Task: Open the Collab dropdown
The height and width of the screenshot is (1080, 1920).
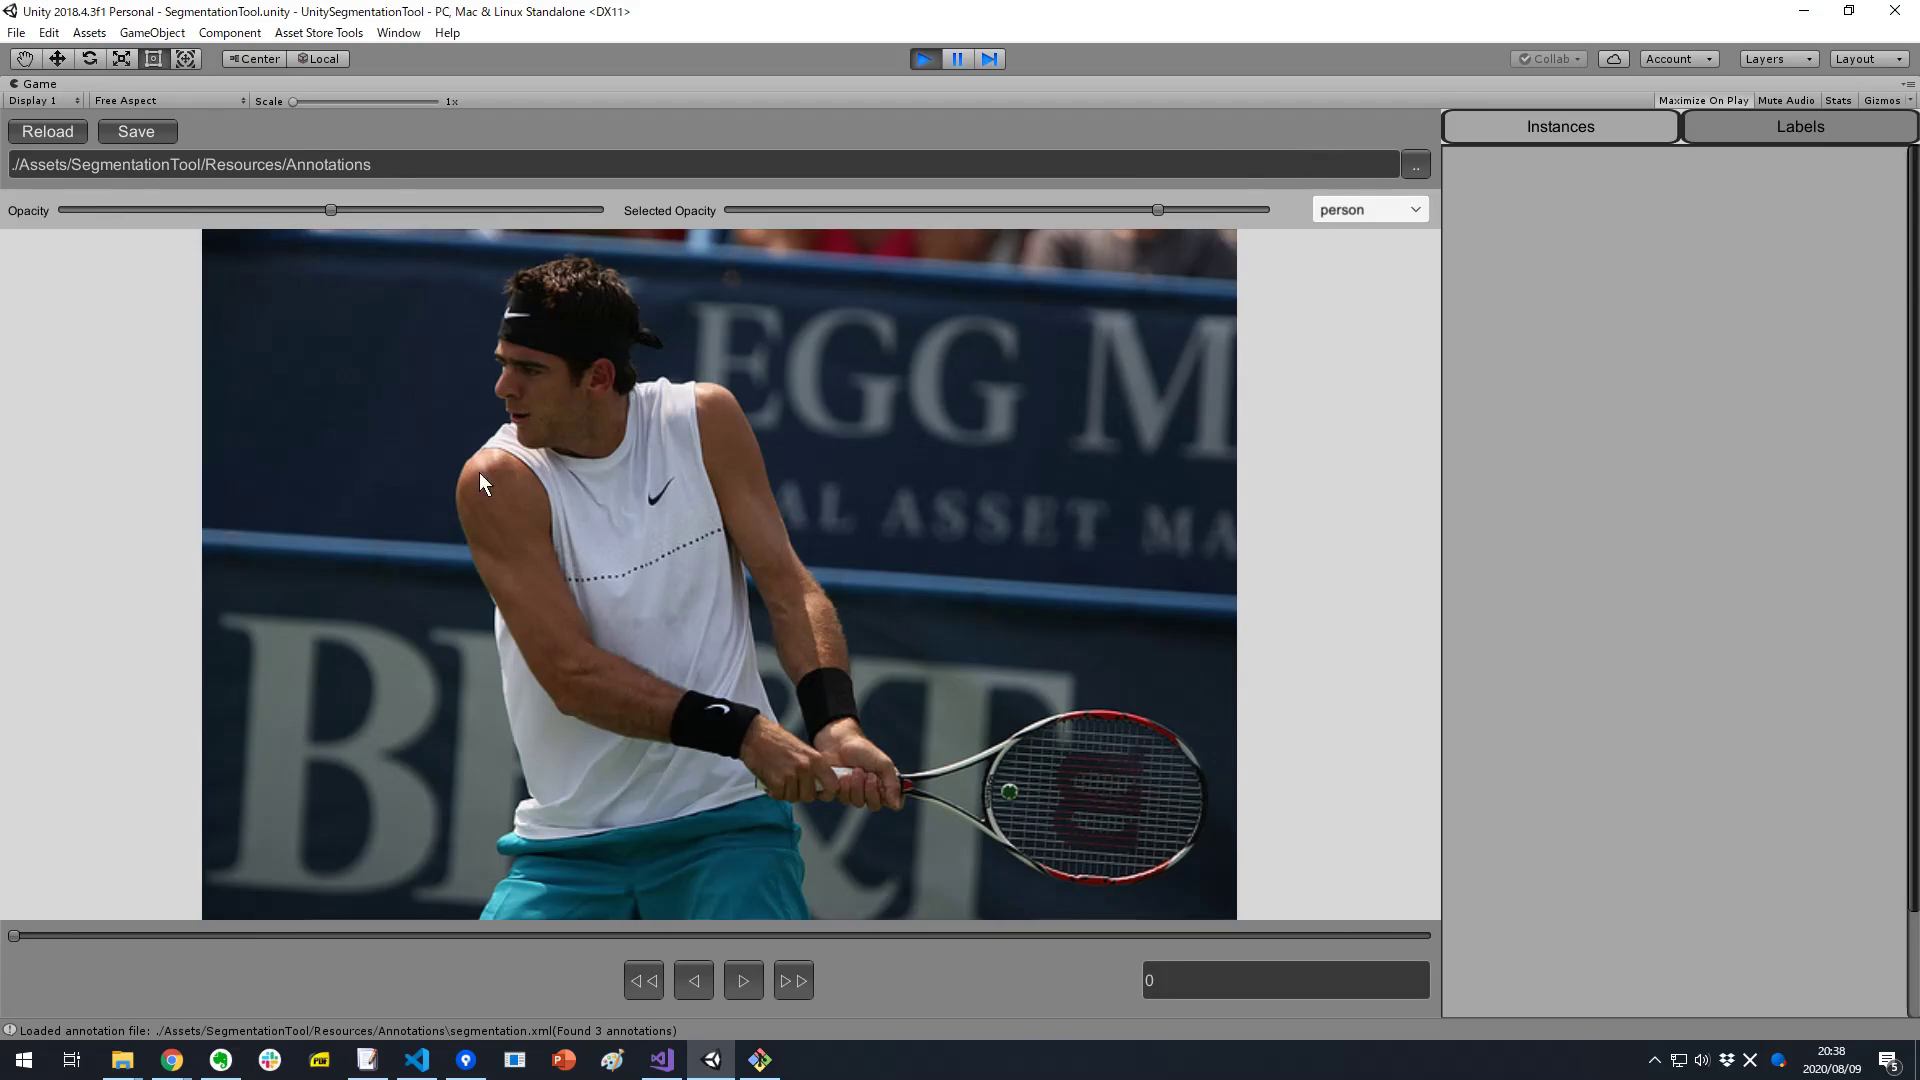Action: [1549, 59]
